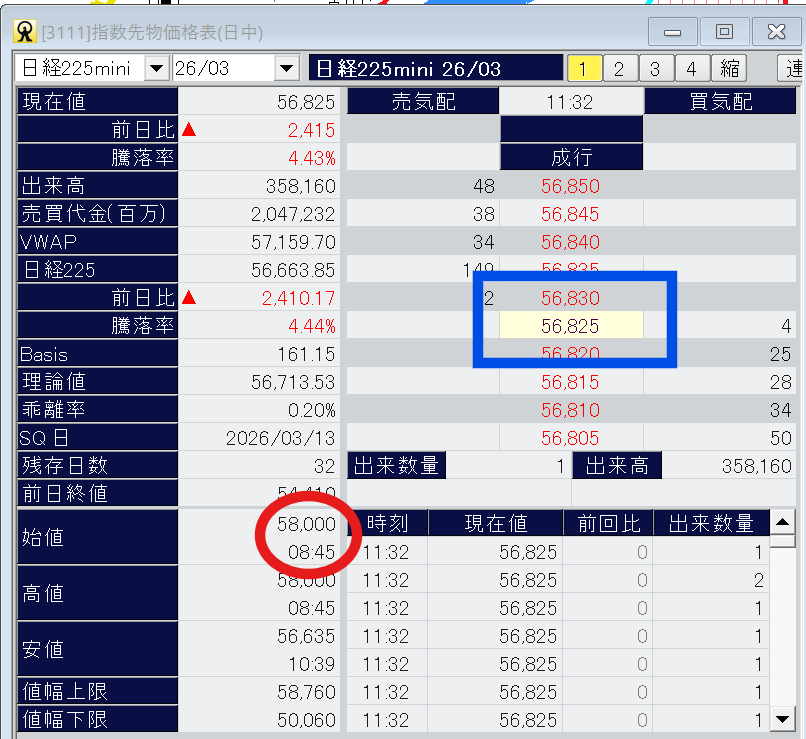Click ask price 56,845
The height and width of the screenshot is (739, 806).
570,214
